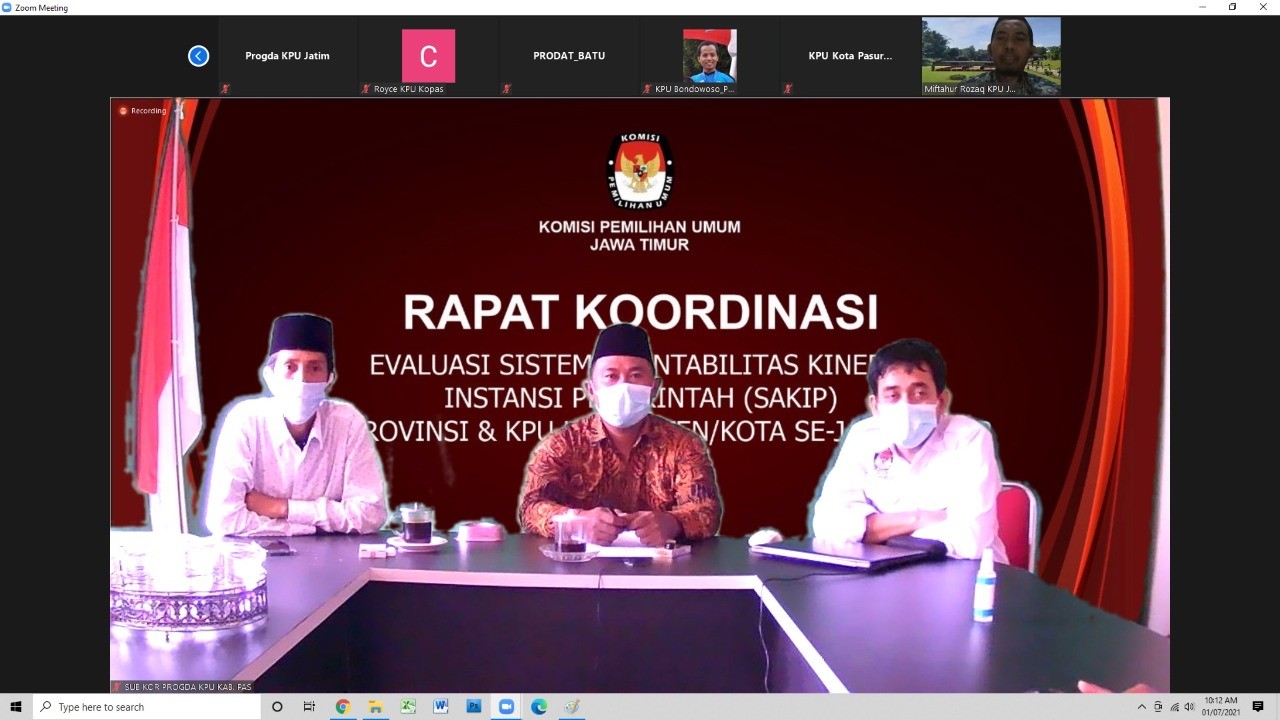Click the previous participants arrow button
The image size is (1280, 720).
point(198,56)
